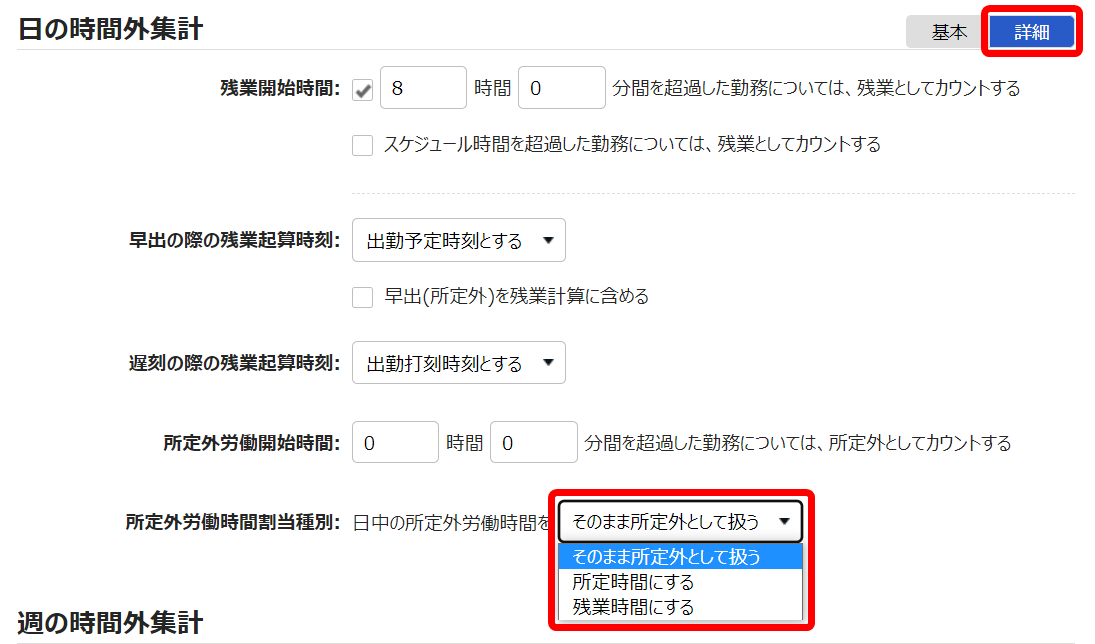Click the 日中の所定外労働時間を text

click(x=452, y=522)
